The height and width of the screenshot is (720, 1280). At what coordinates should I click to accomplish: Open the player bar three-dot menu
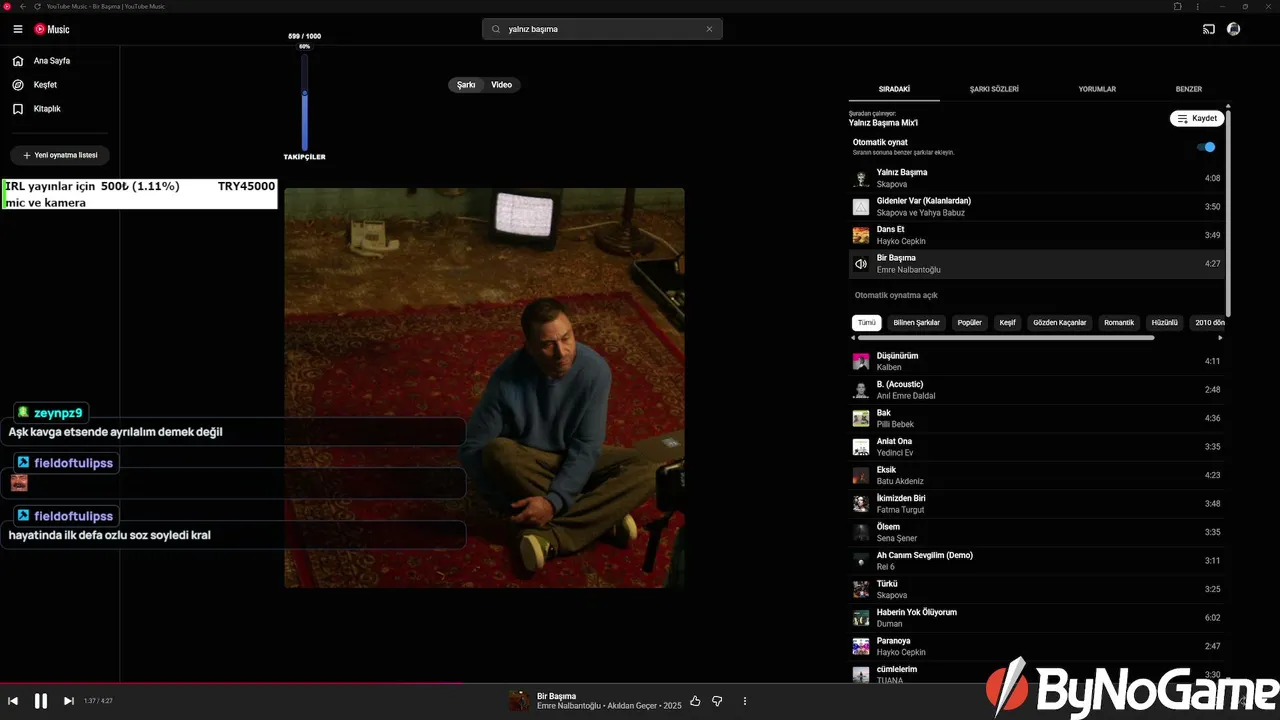(745, 701)
